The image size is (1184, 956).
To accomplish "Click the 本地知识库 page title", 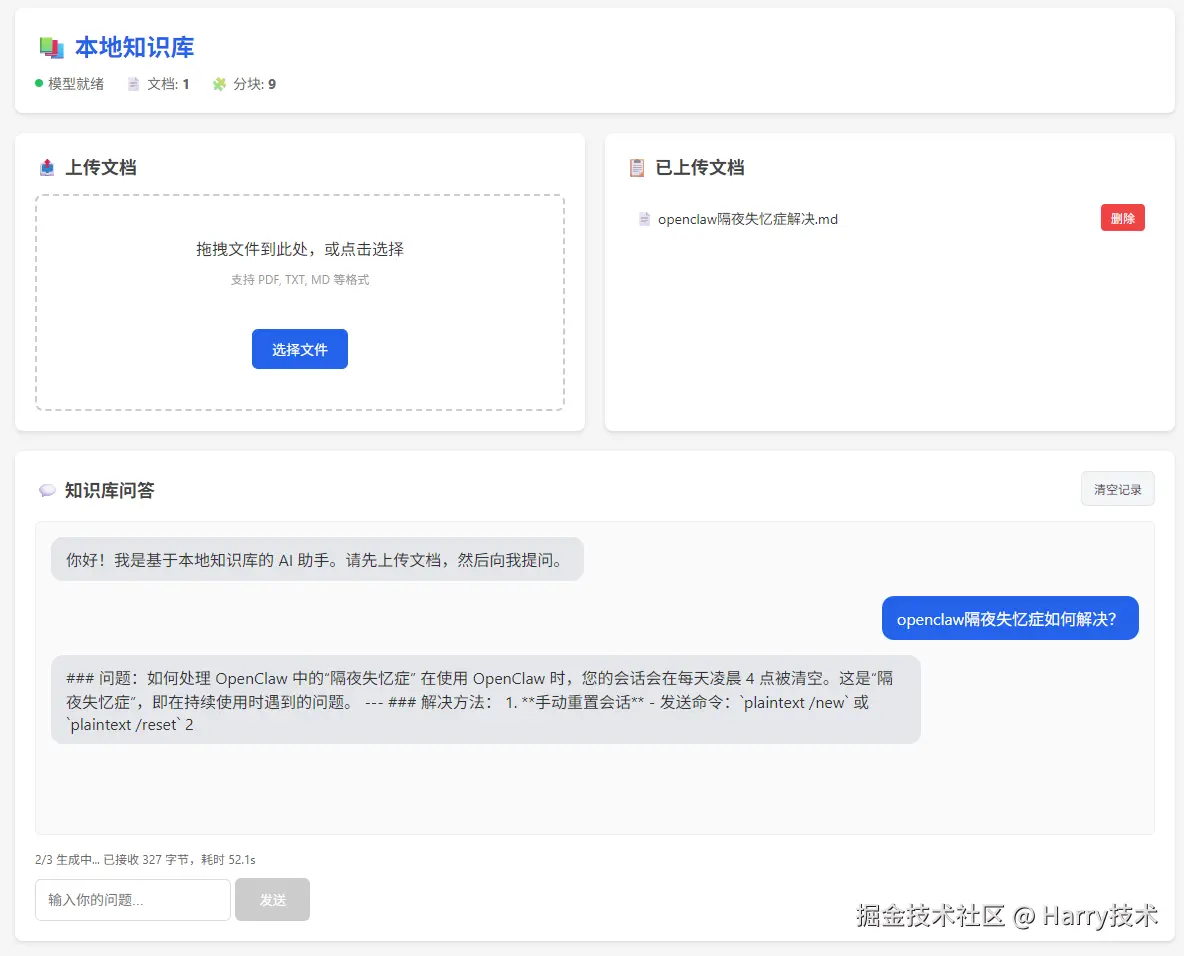I will coord(134,48).
